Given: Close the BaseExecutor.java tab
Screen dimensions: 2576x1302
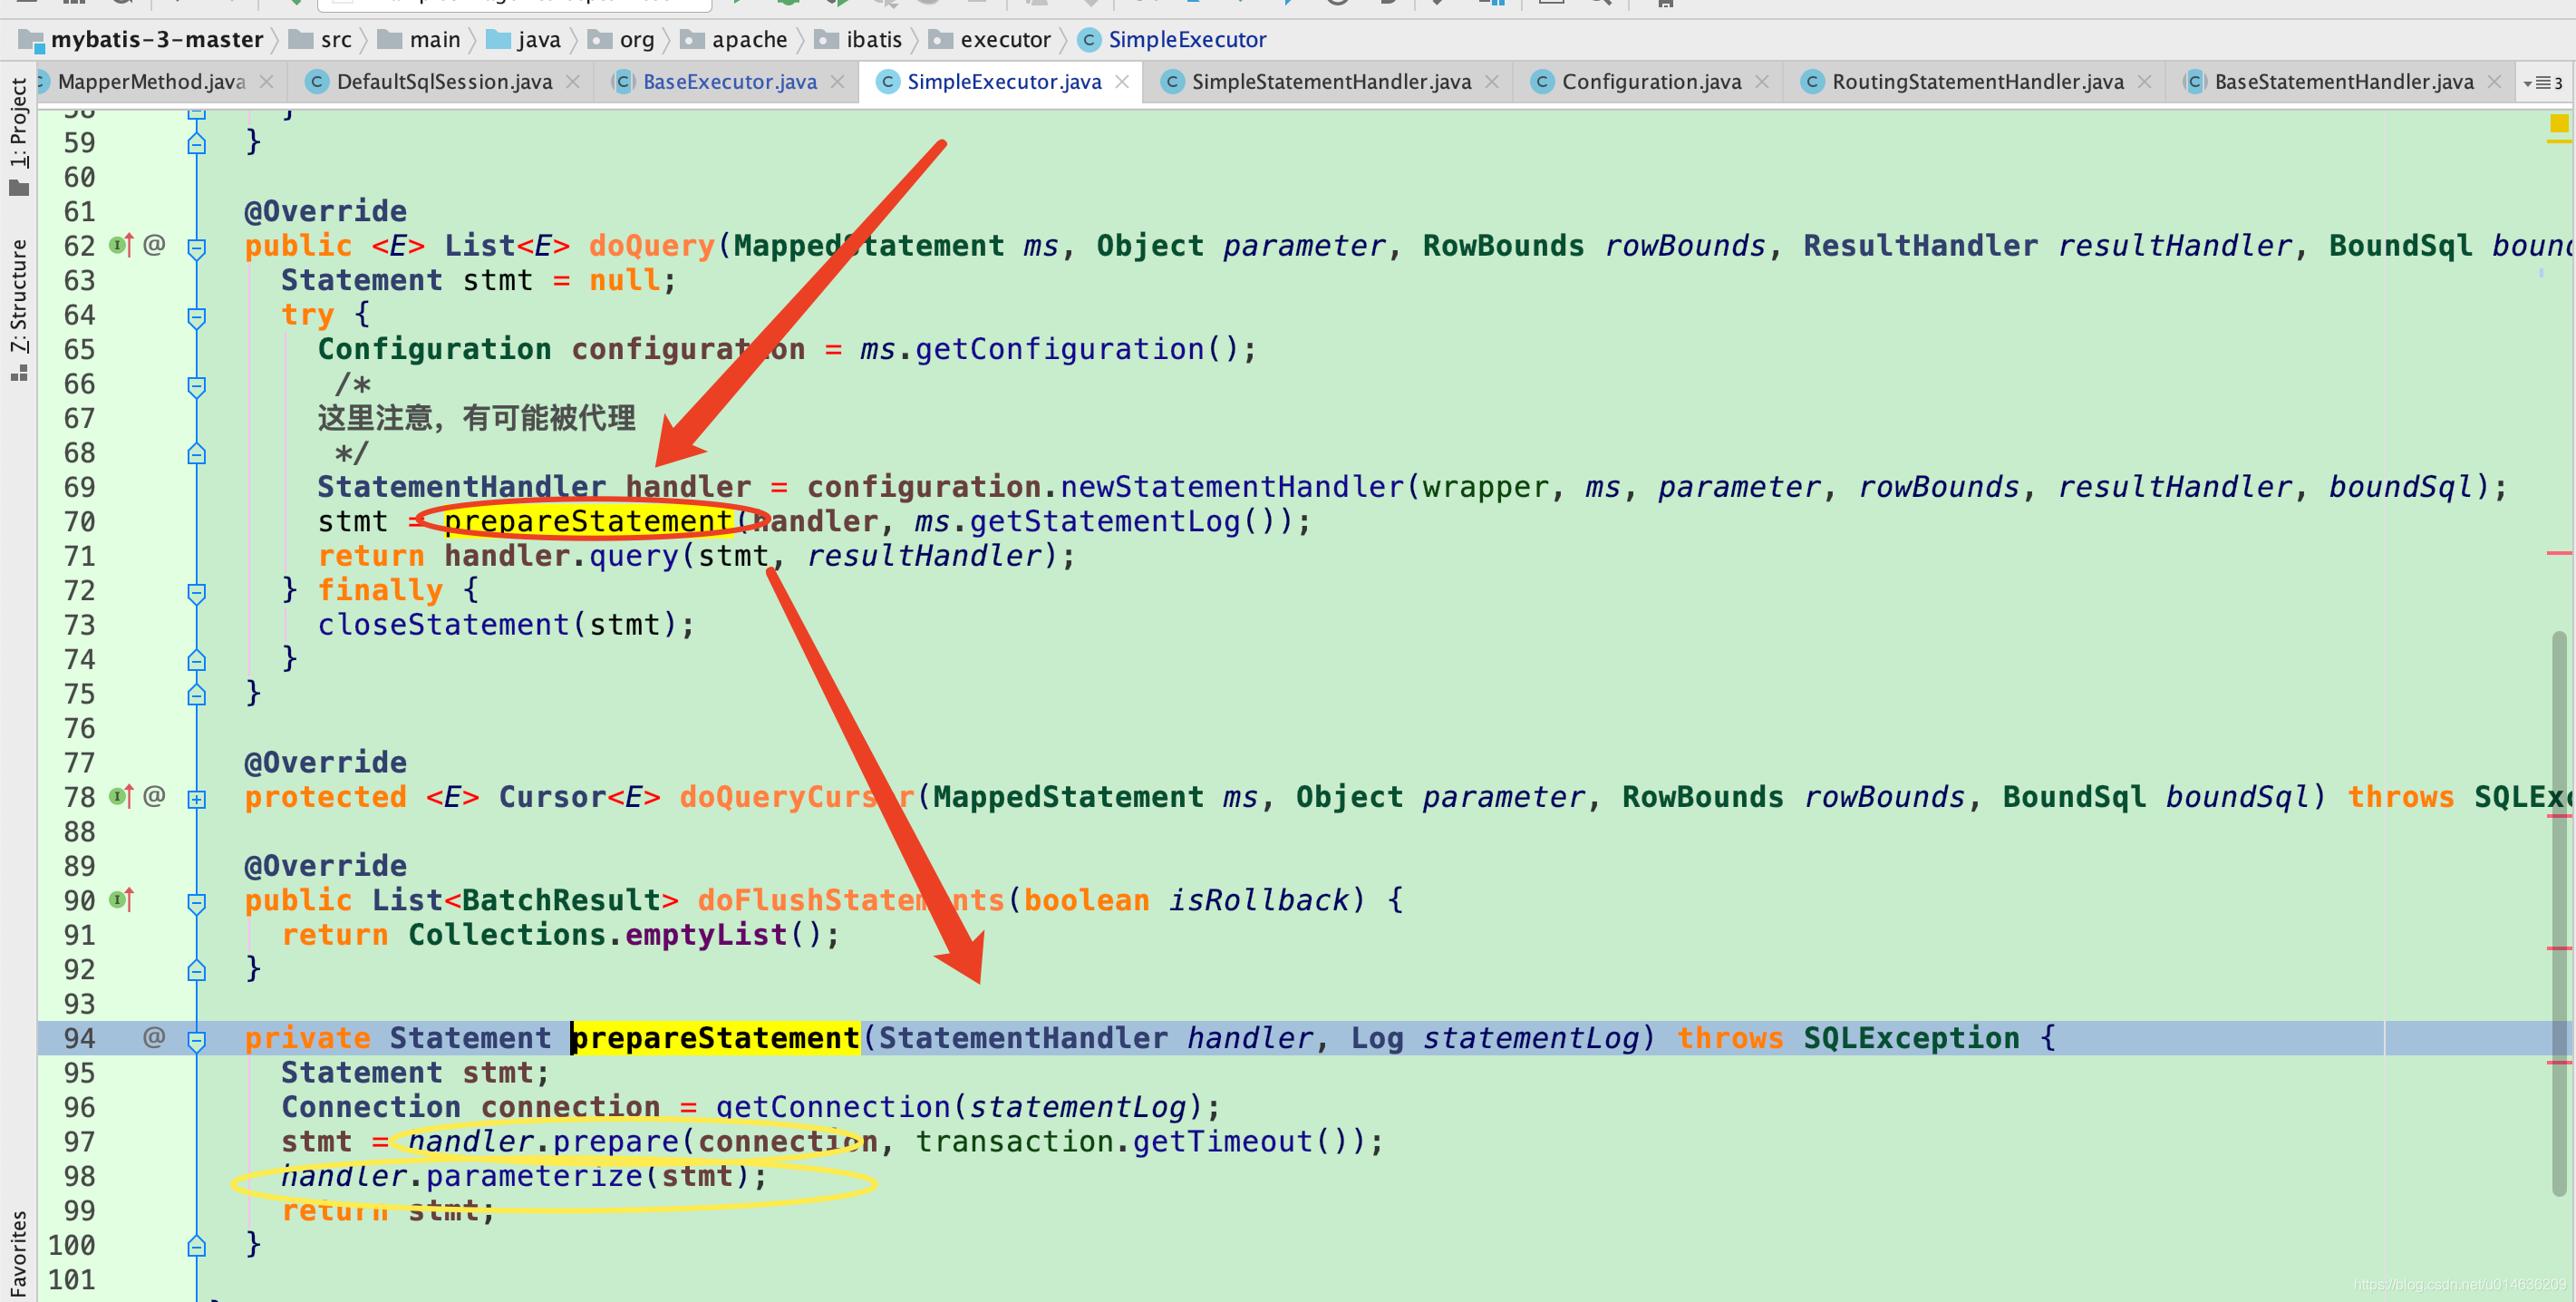Looking at the screenshot, I should pyautogui.click(x=837, y=82).
